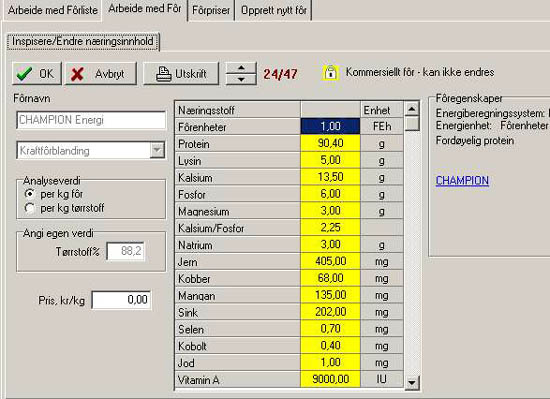Click the Utskrift print button
This screenshot has height=399, width=550.
click(181, 74)
